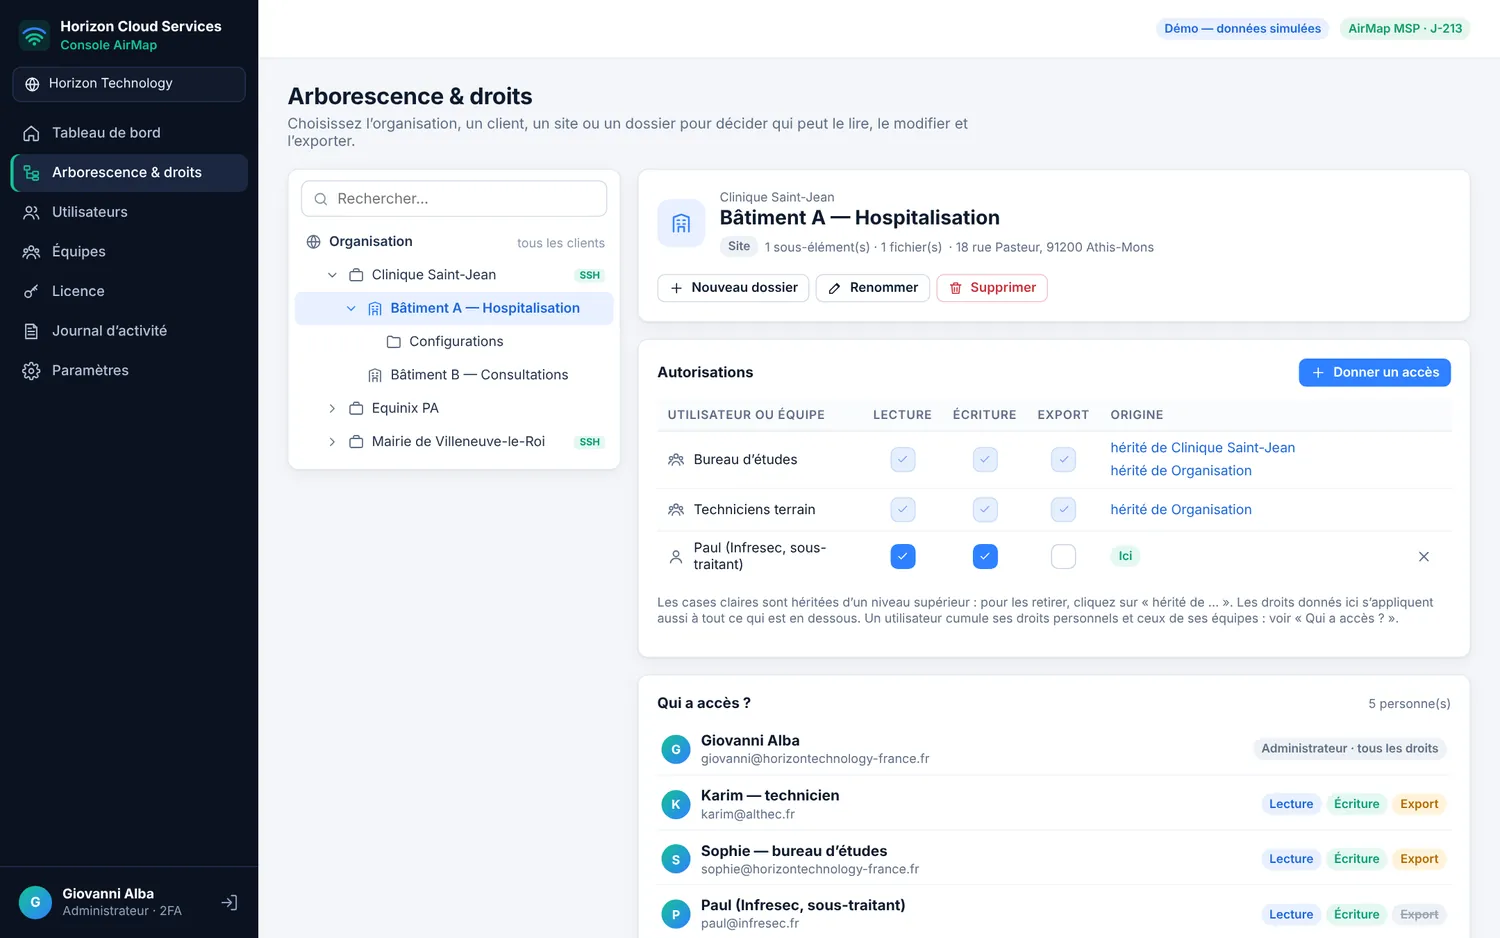This screenshot has width=1500, height=938.
Task: Click Sophie's S avatar
Action: [x=676, y=859]
